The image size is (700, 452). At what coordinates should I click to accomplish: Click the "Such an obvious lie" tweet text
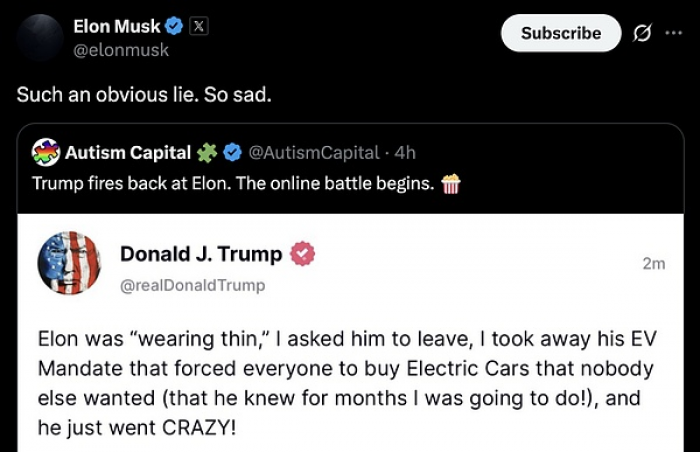[x=143, y=95]
